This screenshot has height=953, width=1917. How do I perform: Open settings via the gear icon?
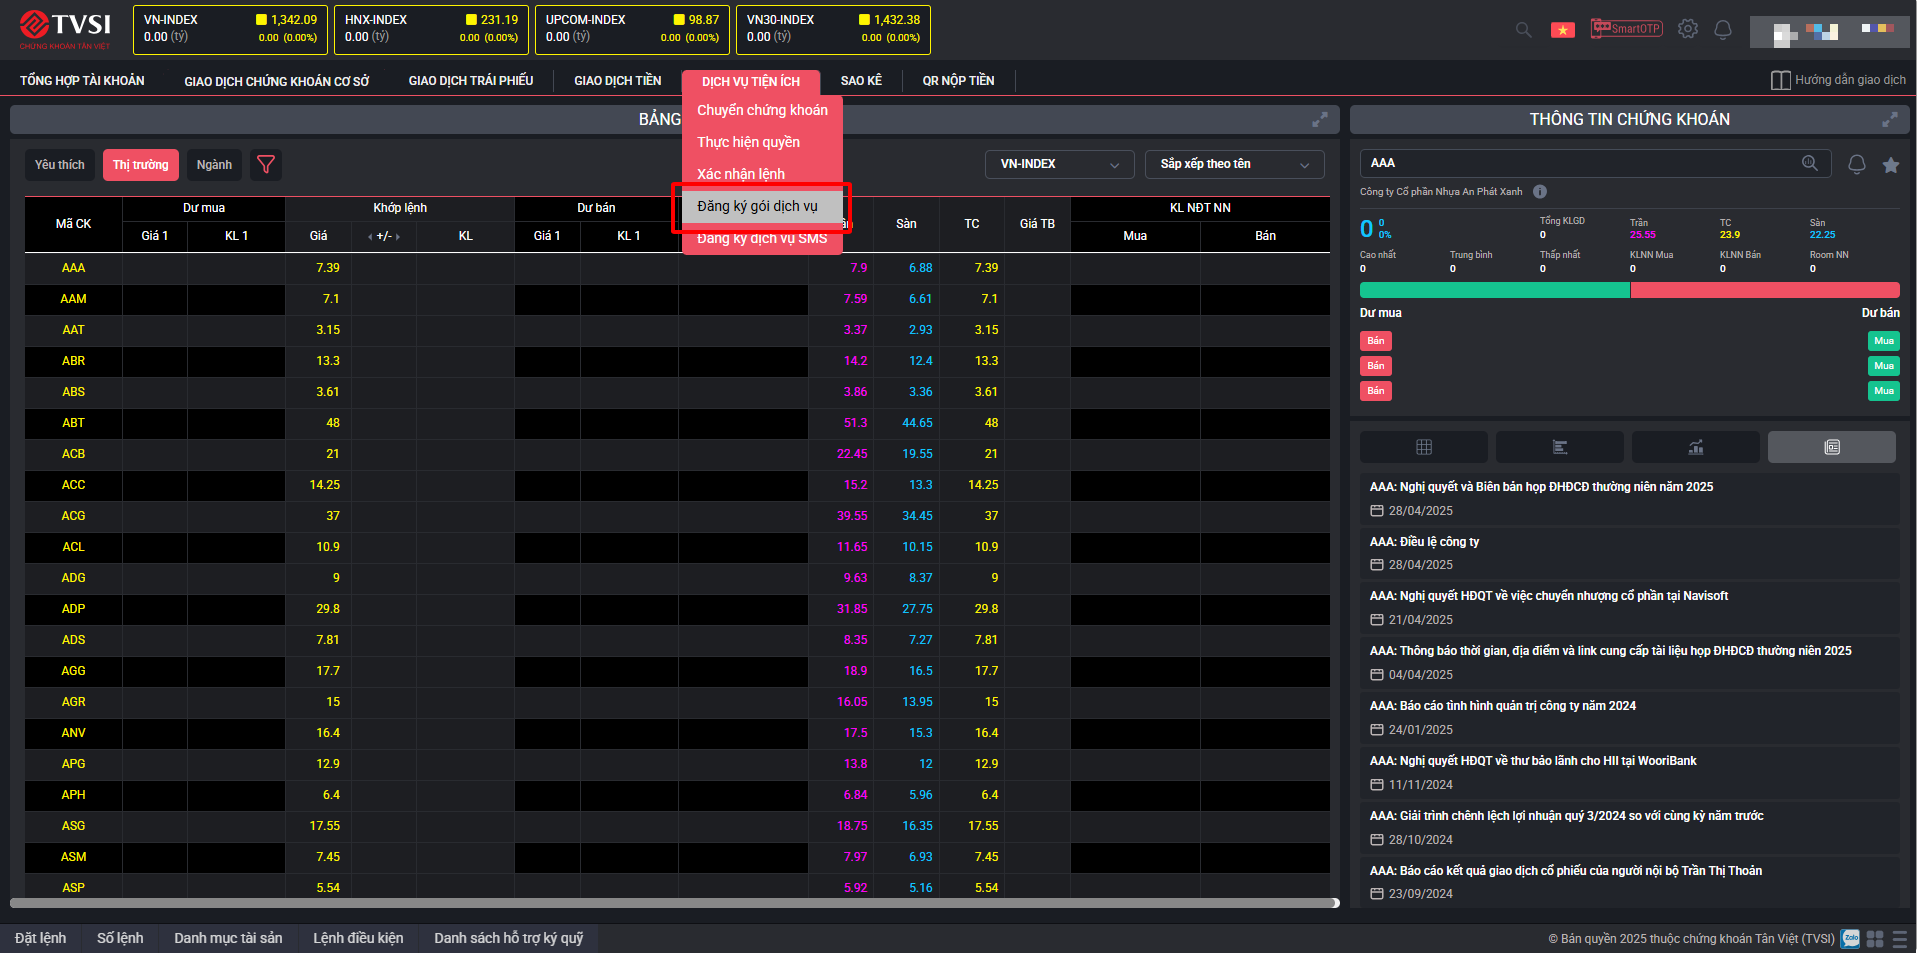click(x=1688, y=29)
